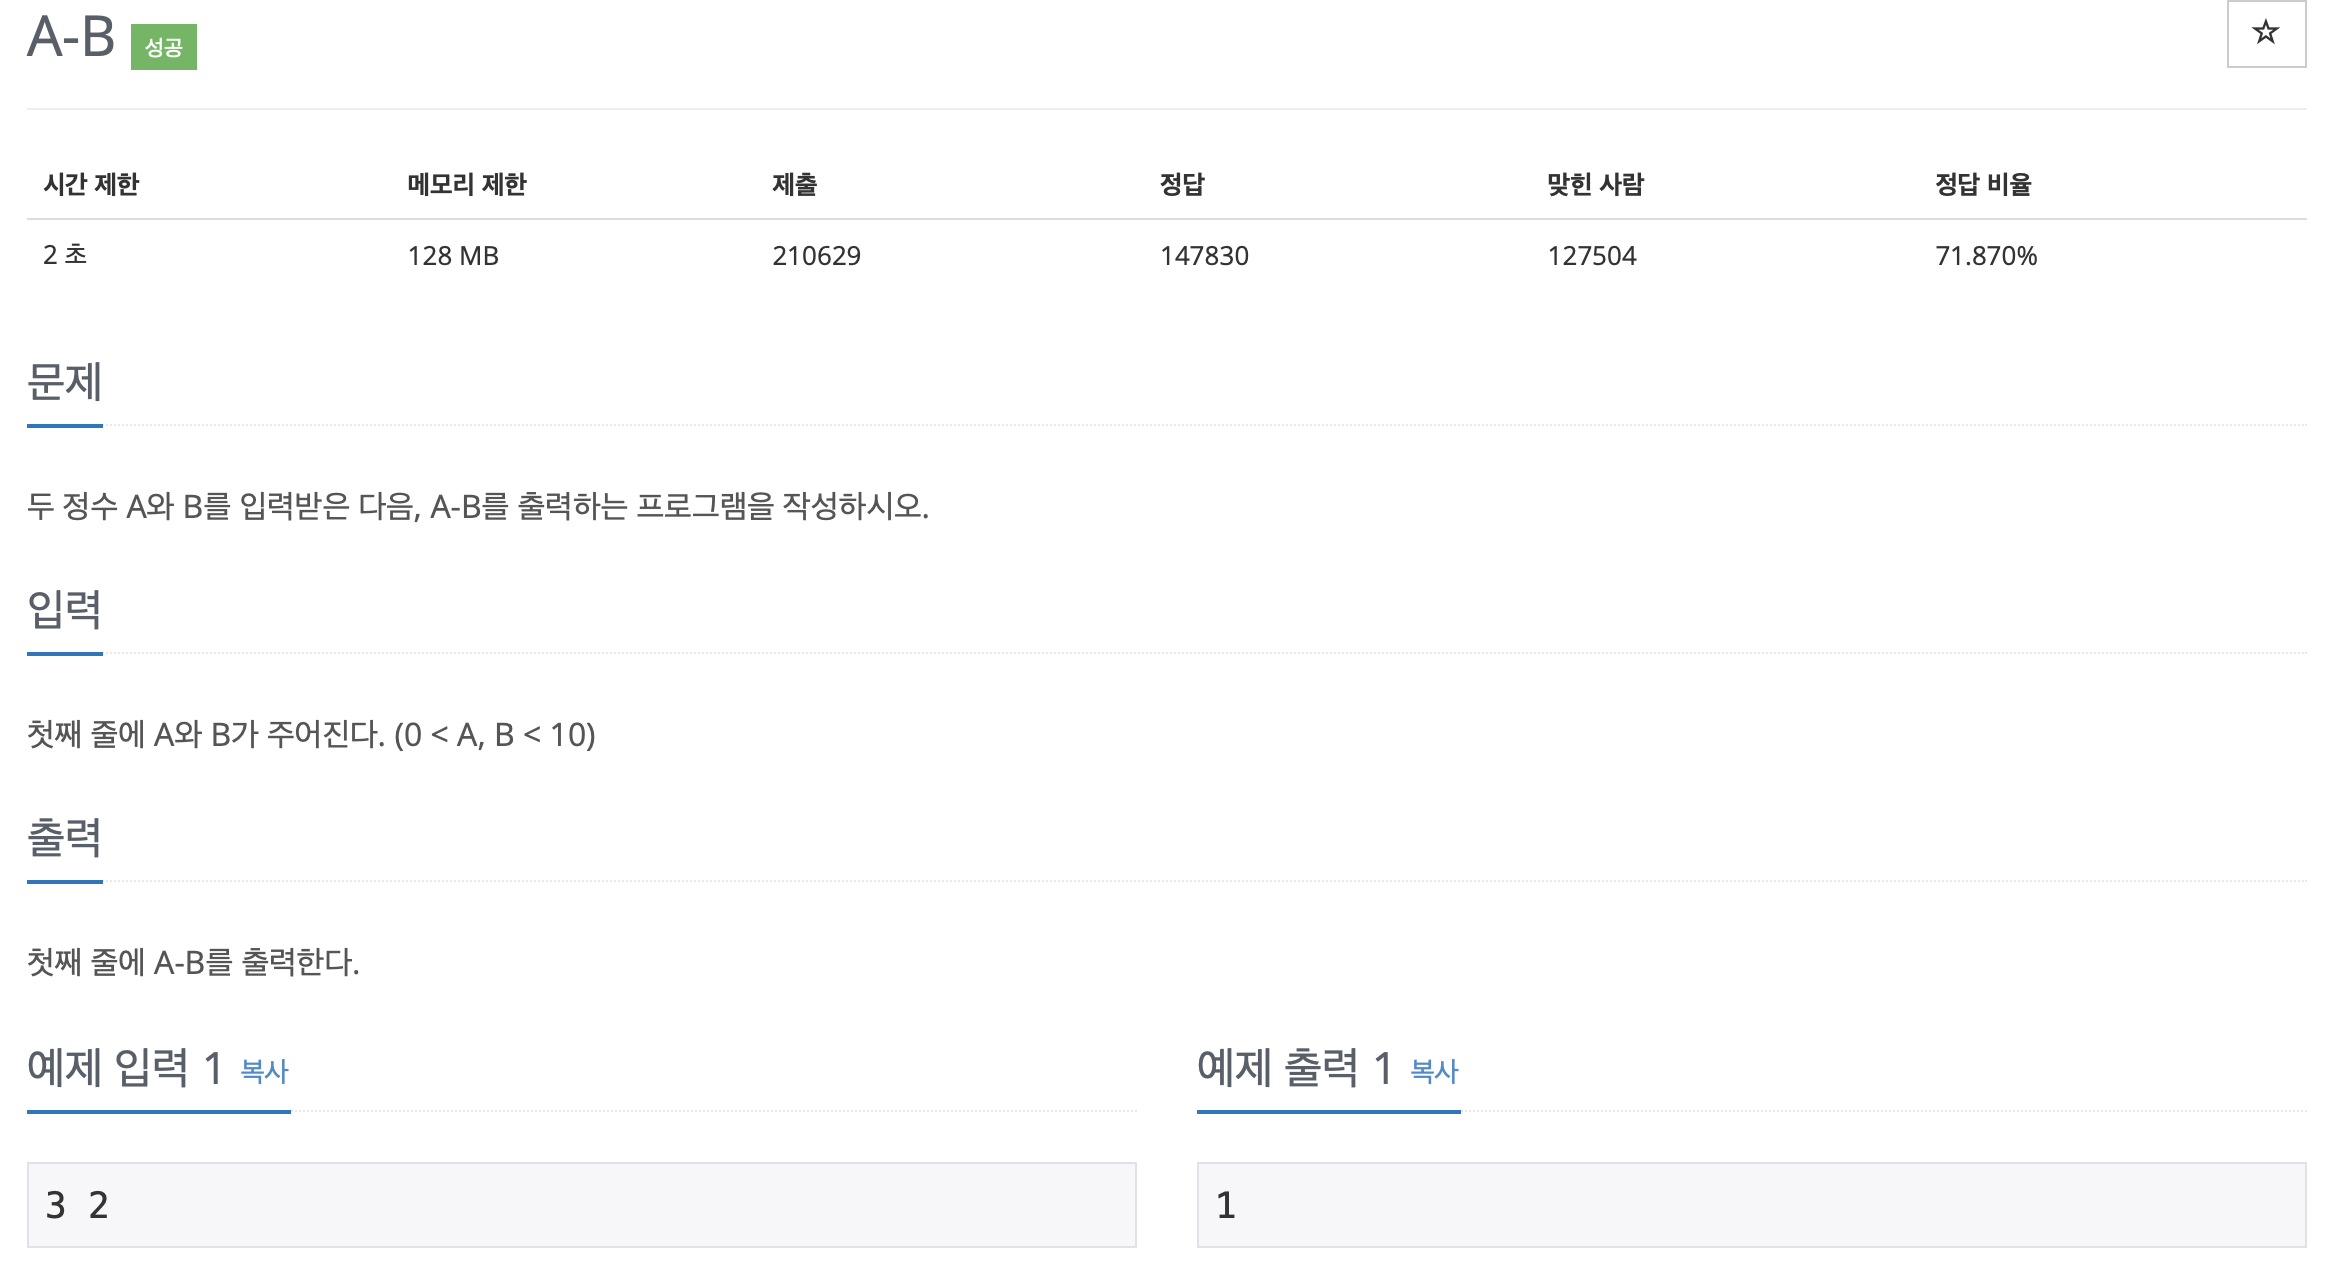Click the green 성공 badge
The image size is (2336, 1278).
pyautogui.click(x=163, y=47)
